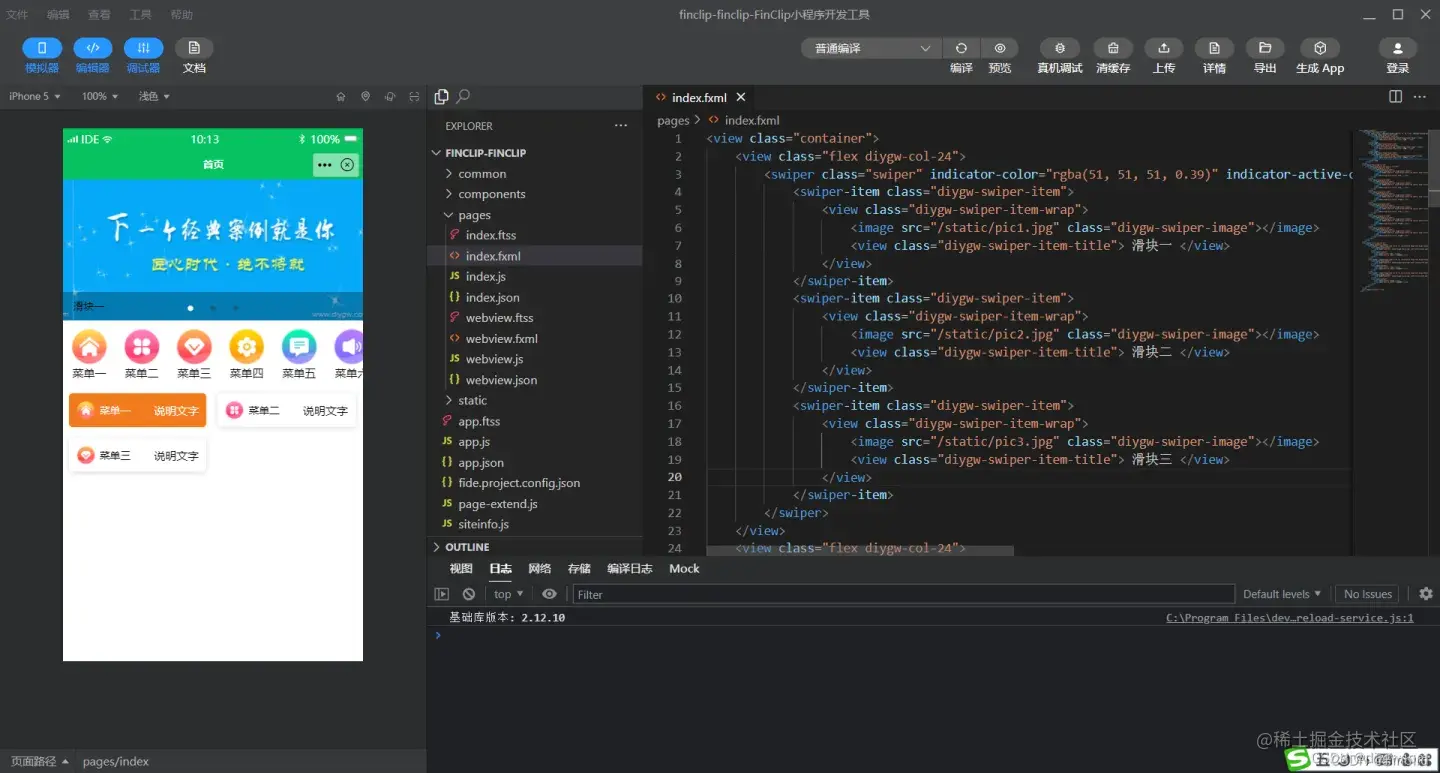Open the 普通编译 compile mode dropdown

(870, 48)
